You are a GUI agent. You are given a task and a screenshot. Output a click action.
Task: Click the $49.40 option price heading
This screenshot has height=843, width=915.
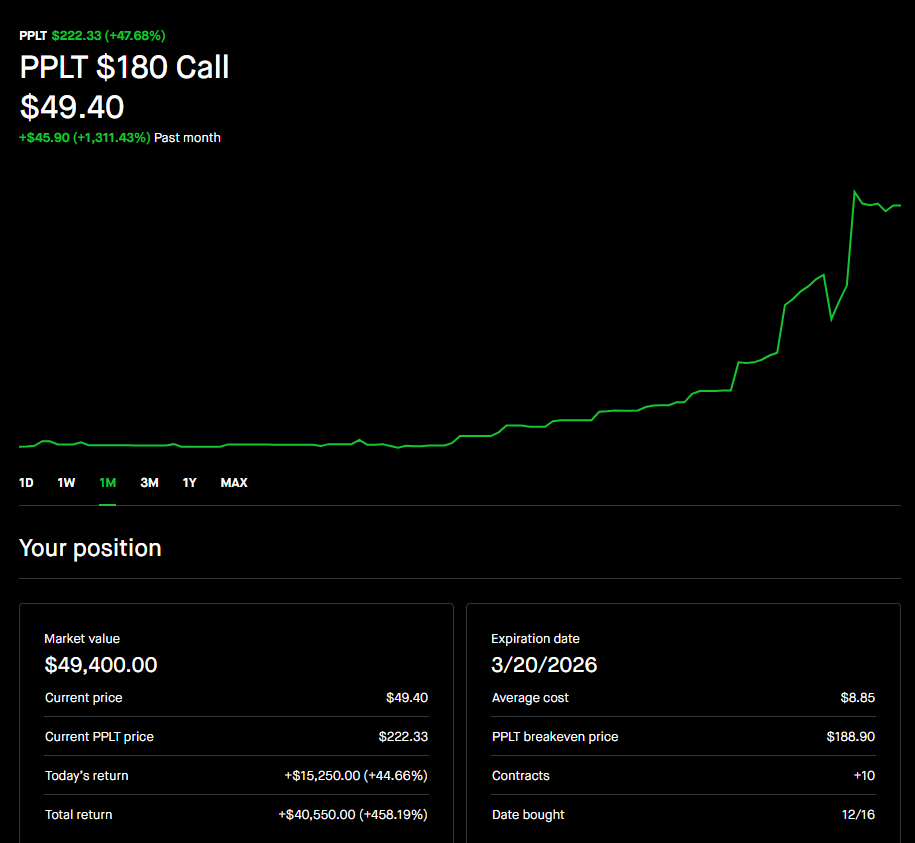(x=72, y=107)
